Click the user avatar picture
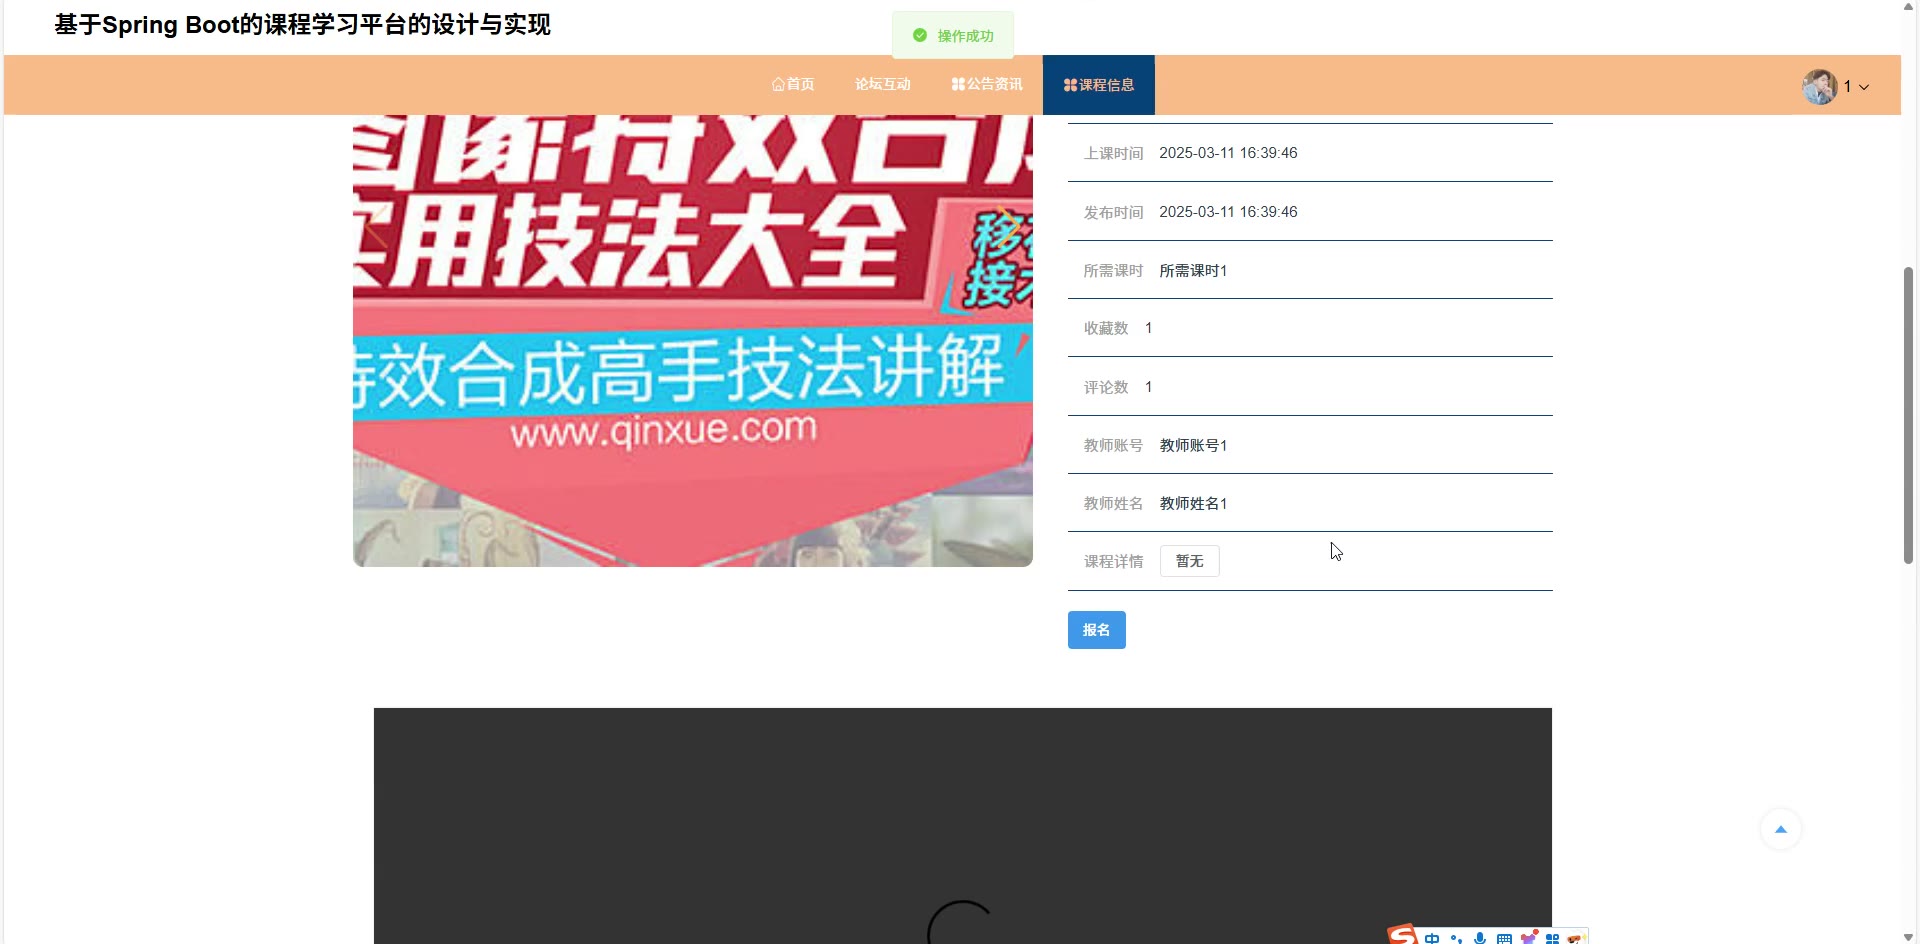1920x944 pixels. (x=1819, y=86)
